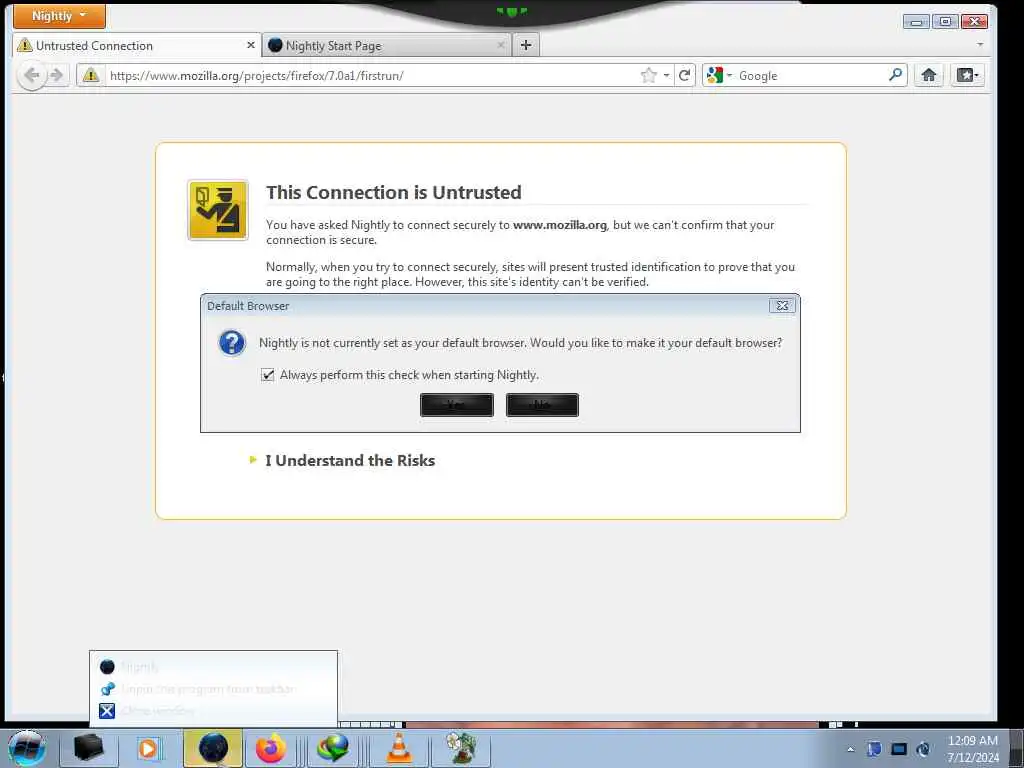Go forward with the forward arrow
The image size is (1024, 768).
point(57,76)
